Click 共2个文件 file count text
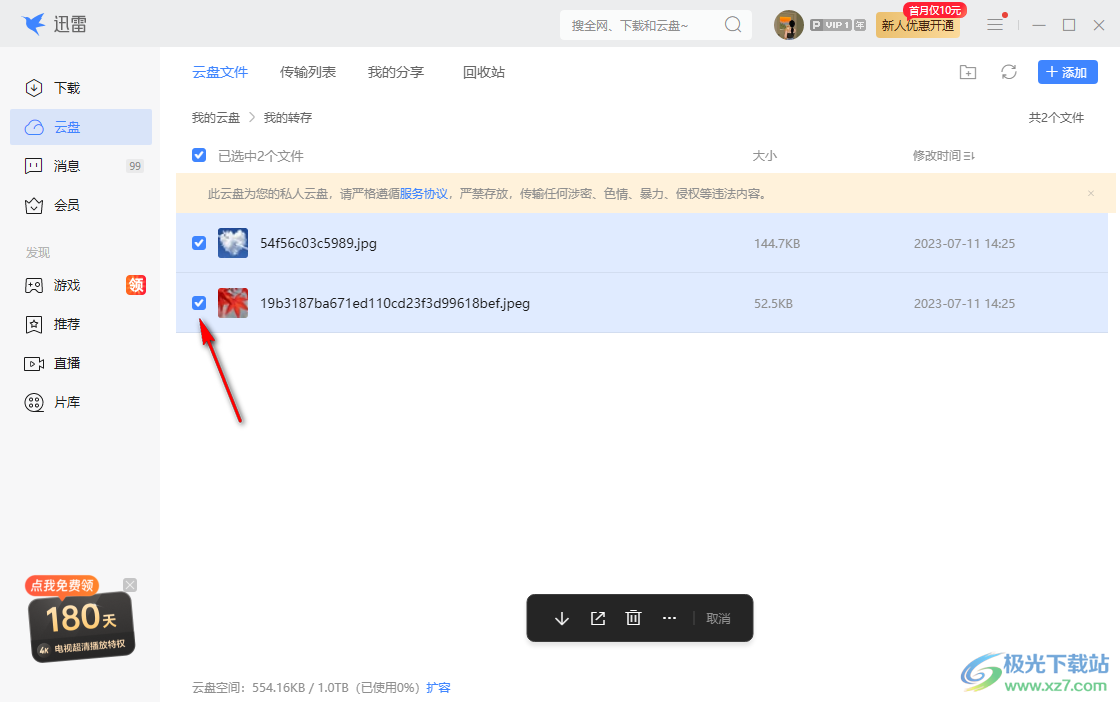The image size is (1120, 702). coord(1056,118)
